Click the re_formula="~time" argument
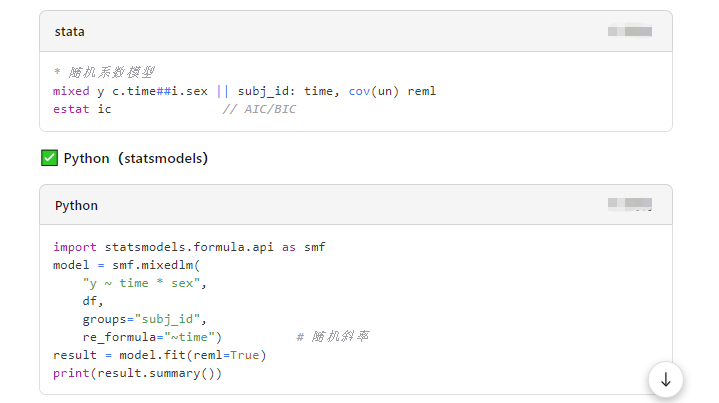This screenshot has height=403, width=719. (x=152, y=337)
